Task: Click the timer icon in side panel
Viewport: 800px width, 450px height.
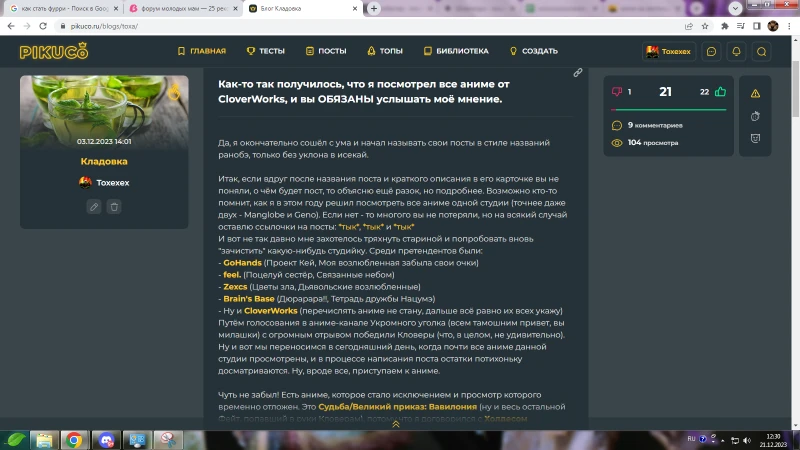Action: pos(755,116)
